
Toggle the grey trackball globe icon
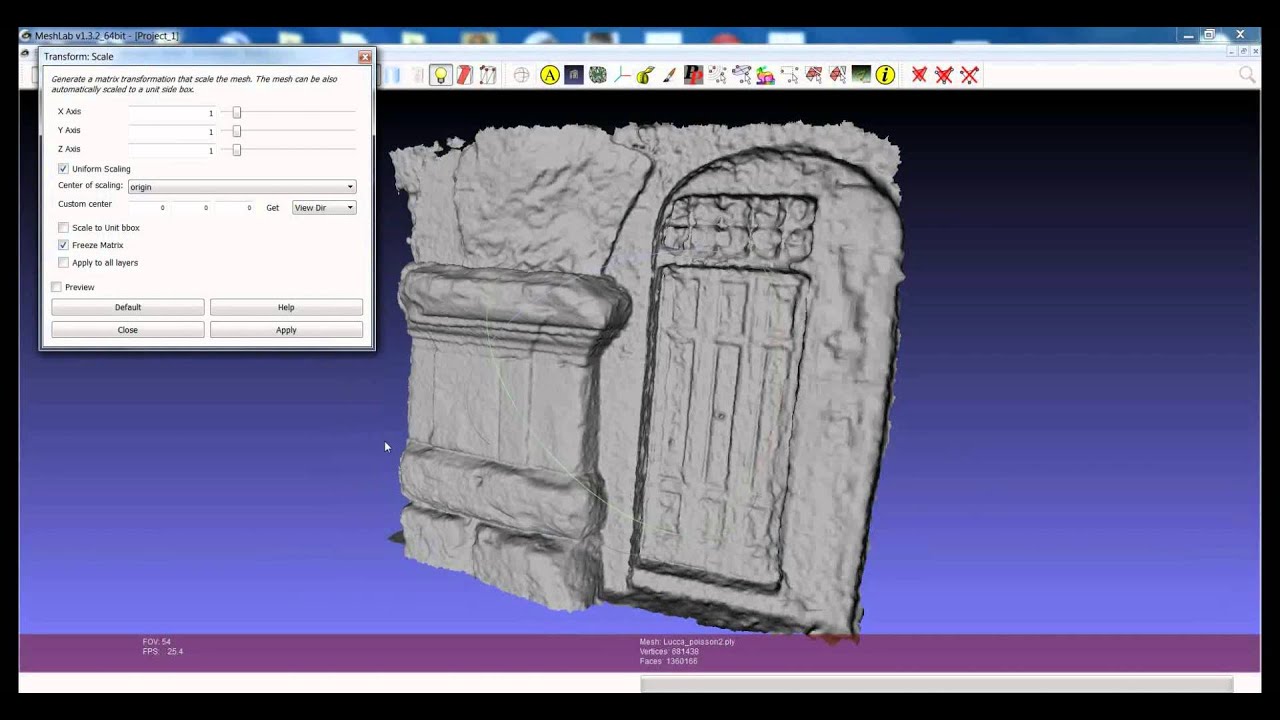point(521,75)
